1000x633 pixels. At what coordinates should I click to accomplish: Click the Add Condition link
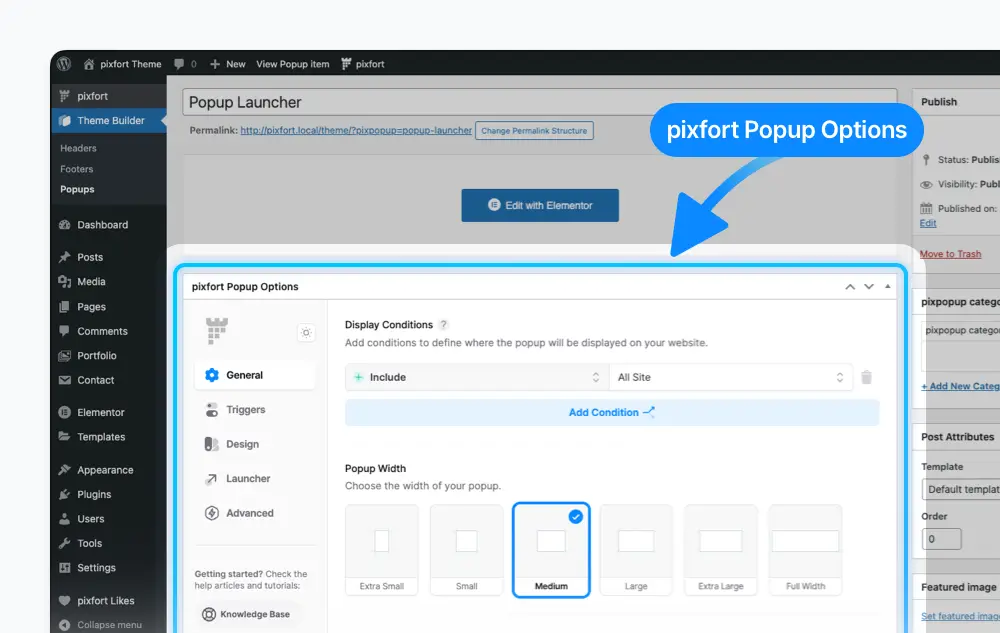(612, 412)
